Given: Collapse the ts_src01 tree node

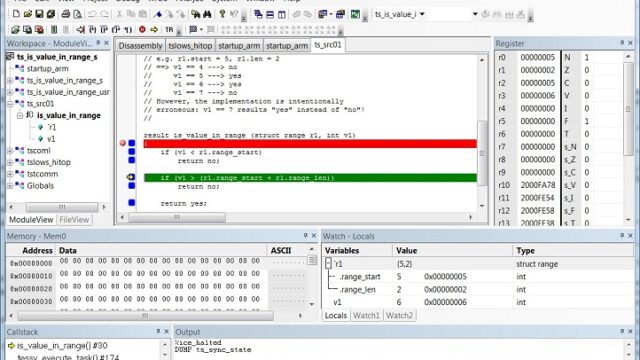Looking at the screenshot, I should click(10, 104).
